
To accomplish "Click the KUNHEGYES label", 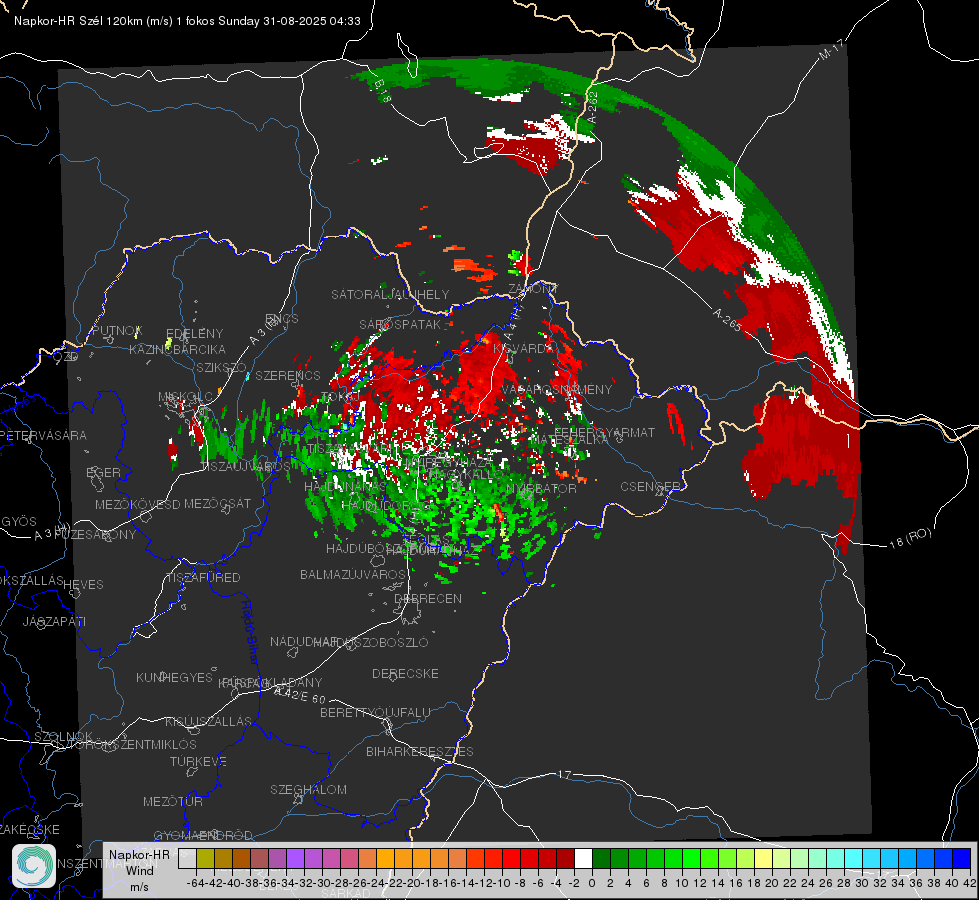I will pos(174,677).
